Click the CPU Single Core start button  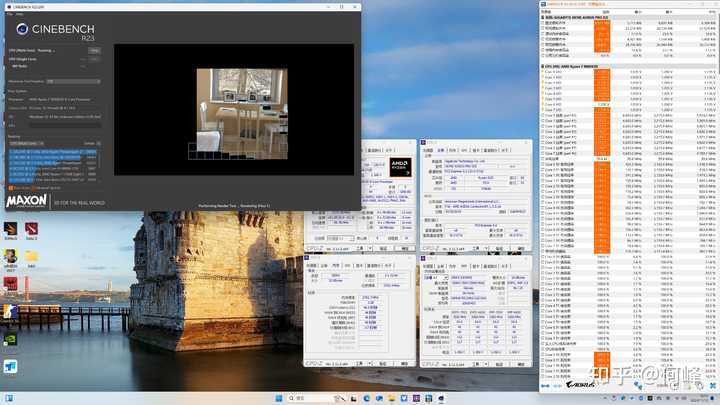(x=95, y=59)
